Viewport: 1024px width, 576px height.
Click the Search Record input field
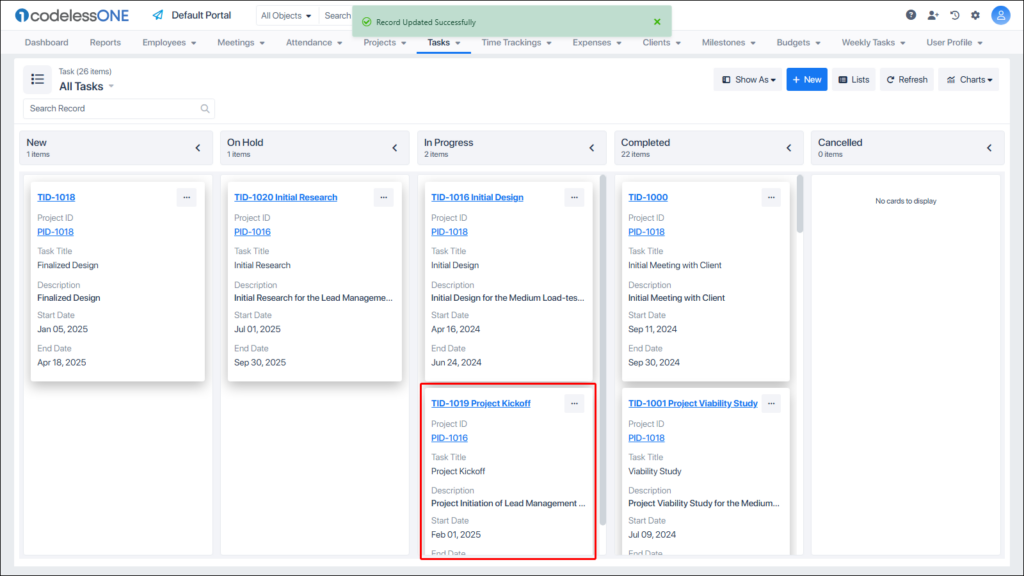(x=112, y=108)
